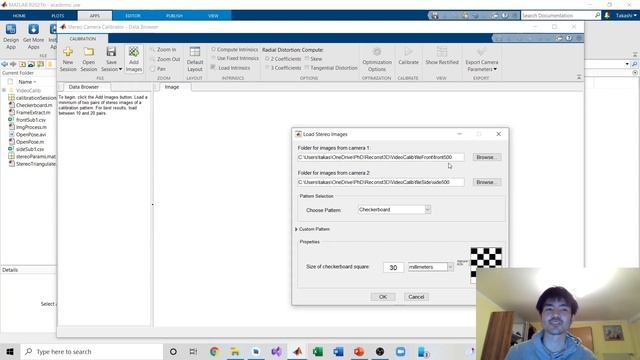Click the Windows taskbar search box
Screen dimensions: 640x360
click(91, 351)
